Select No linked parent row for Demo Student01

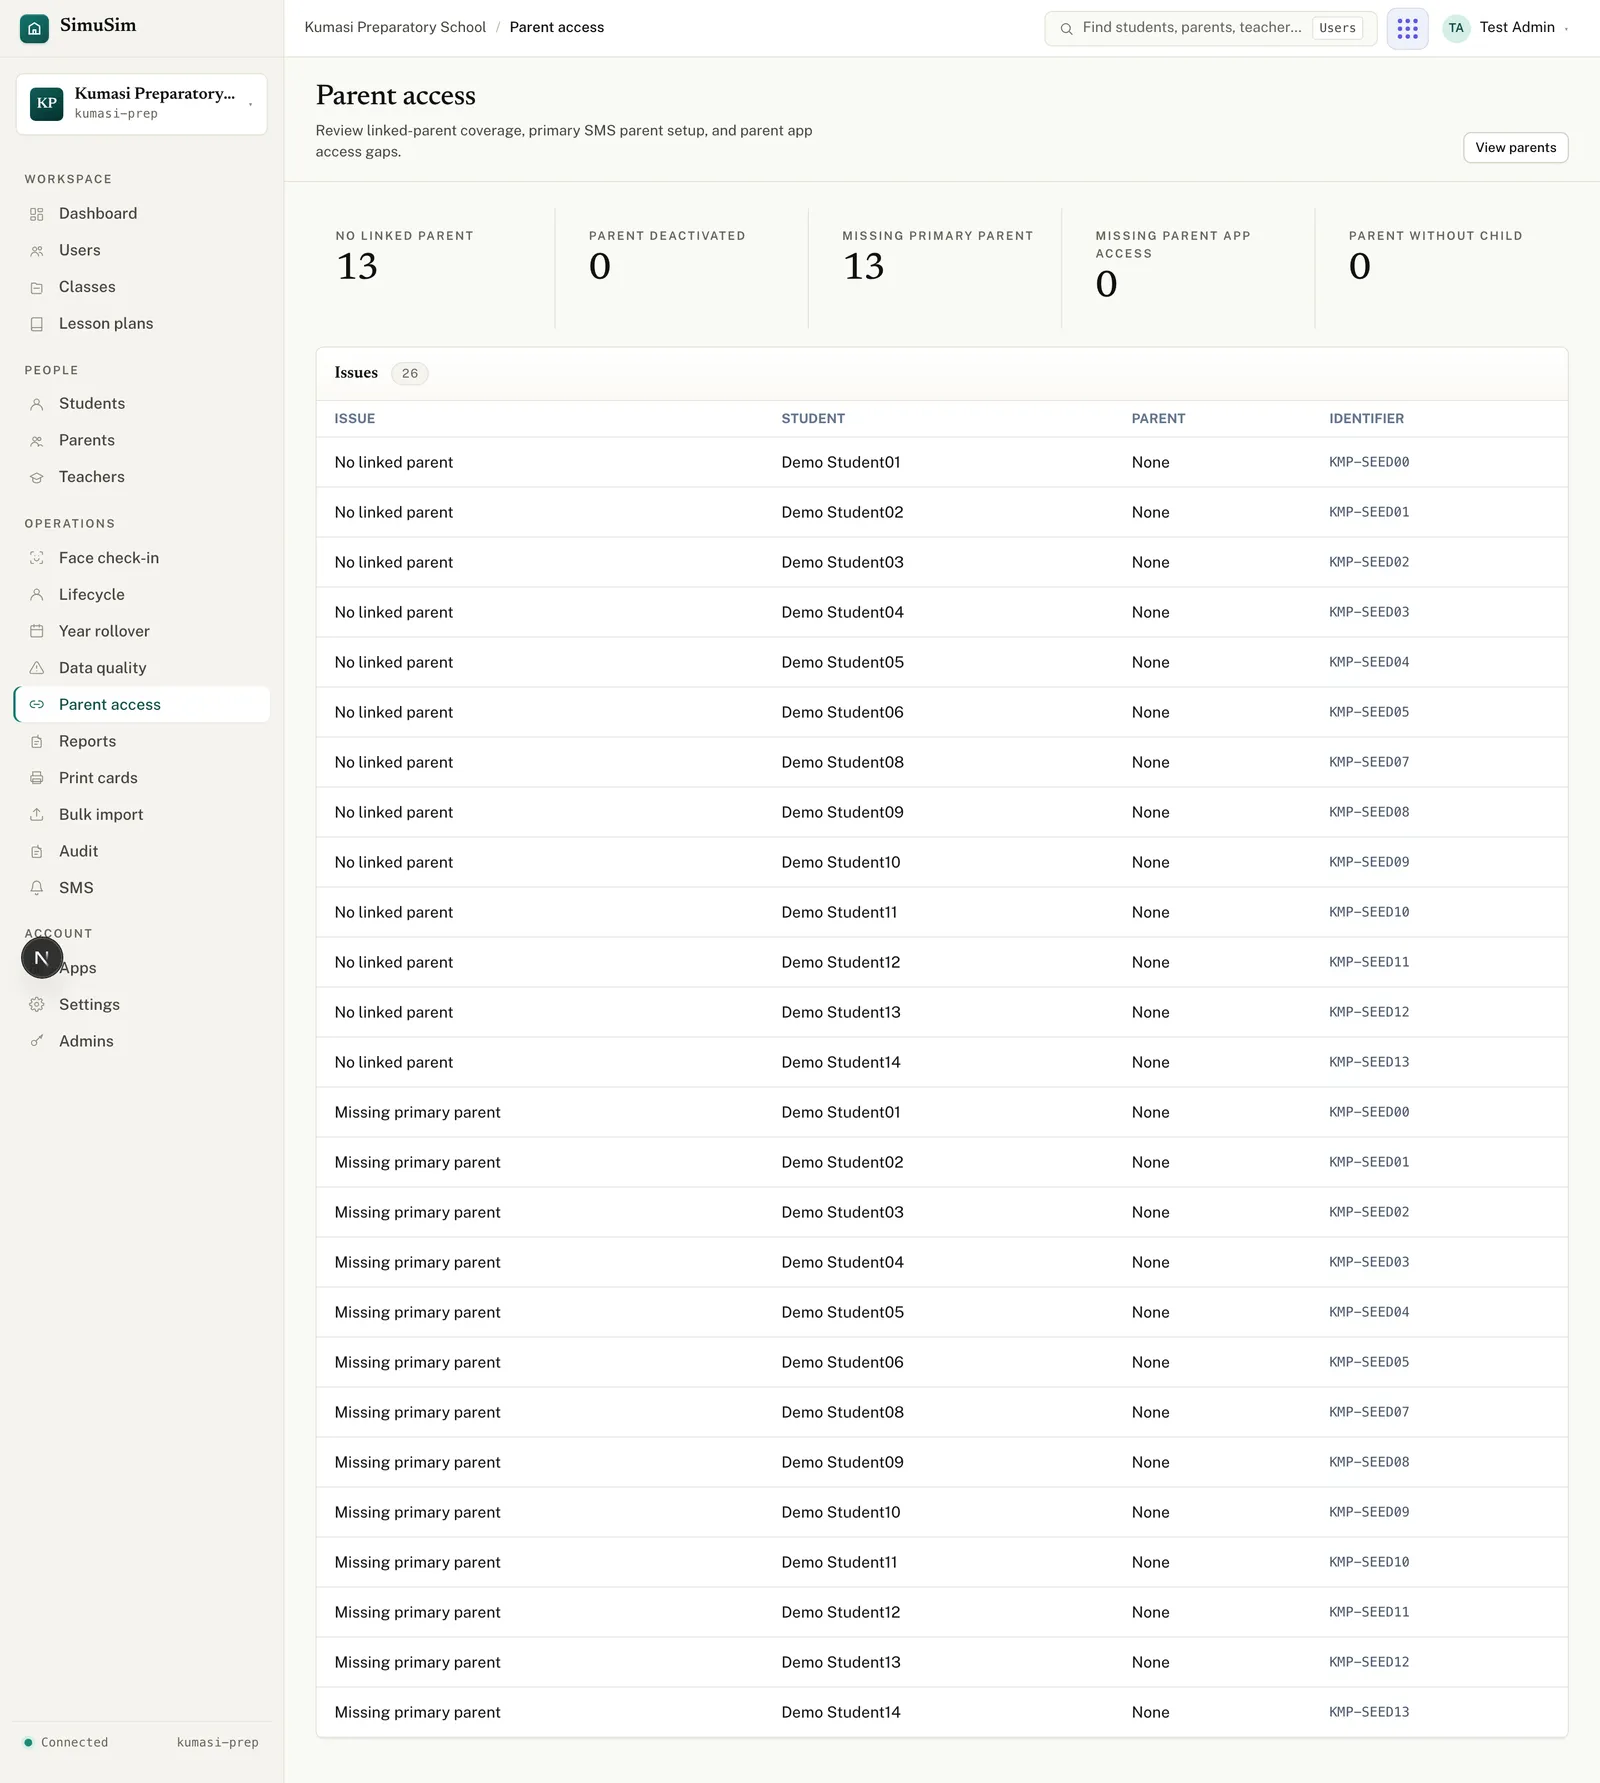click(942, 463)
